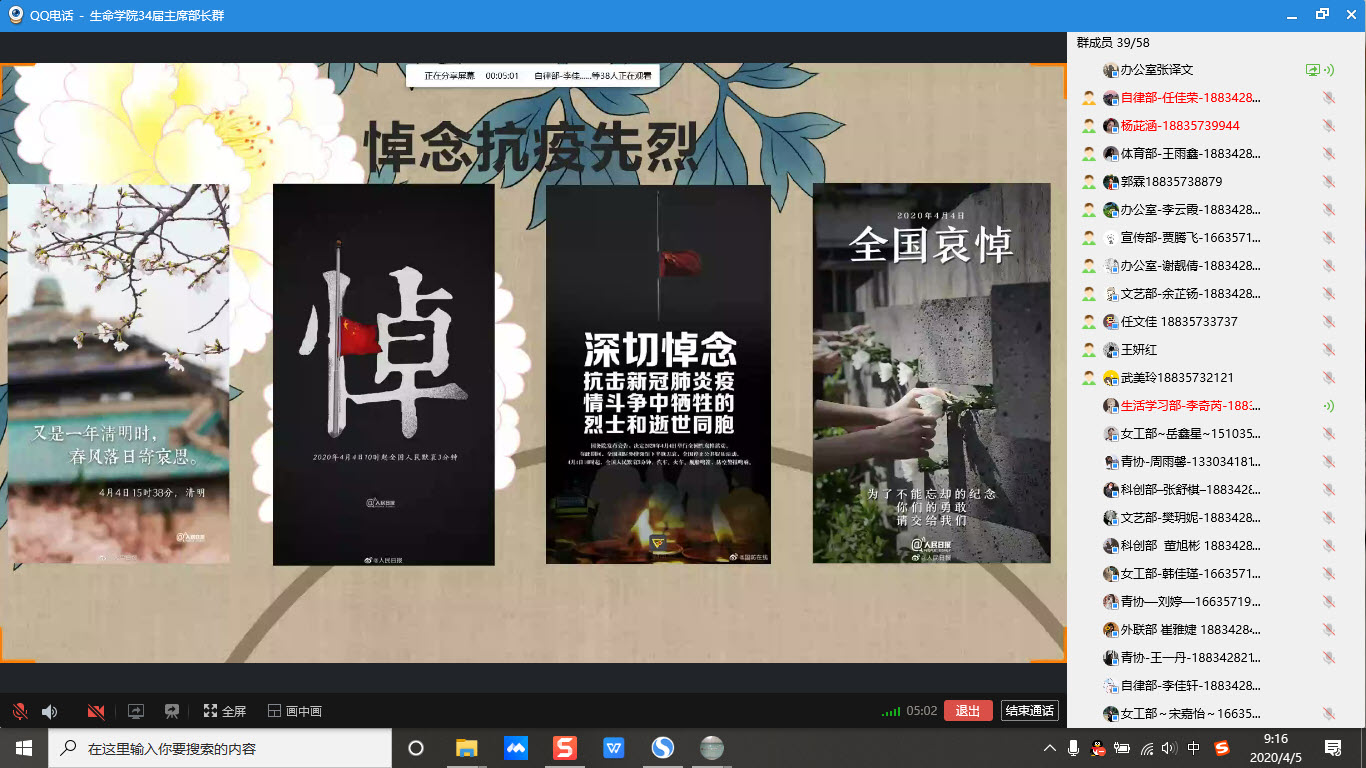The image size is (1366, 768).
Task: Open Windows Start menu
Action: pyautogui.click(x=24, y=748)
